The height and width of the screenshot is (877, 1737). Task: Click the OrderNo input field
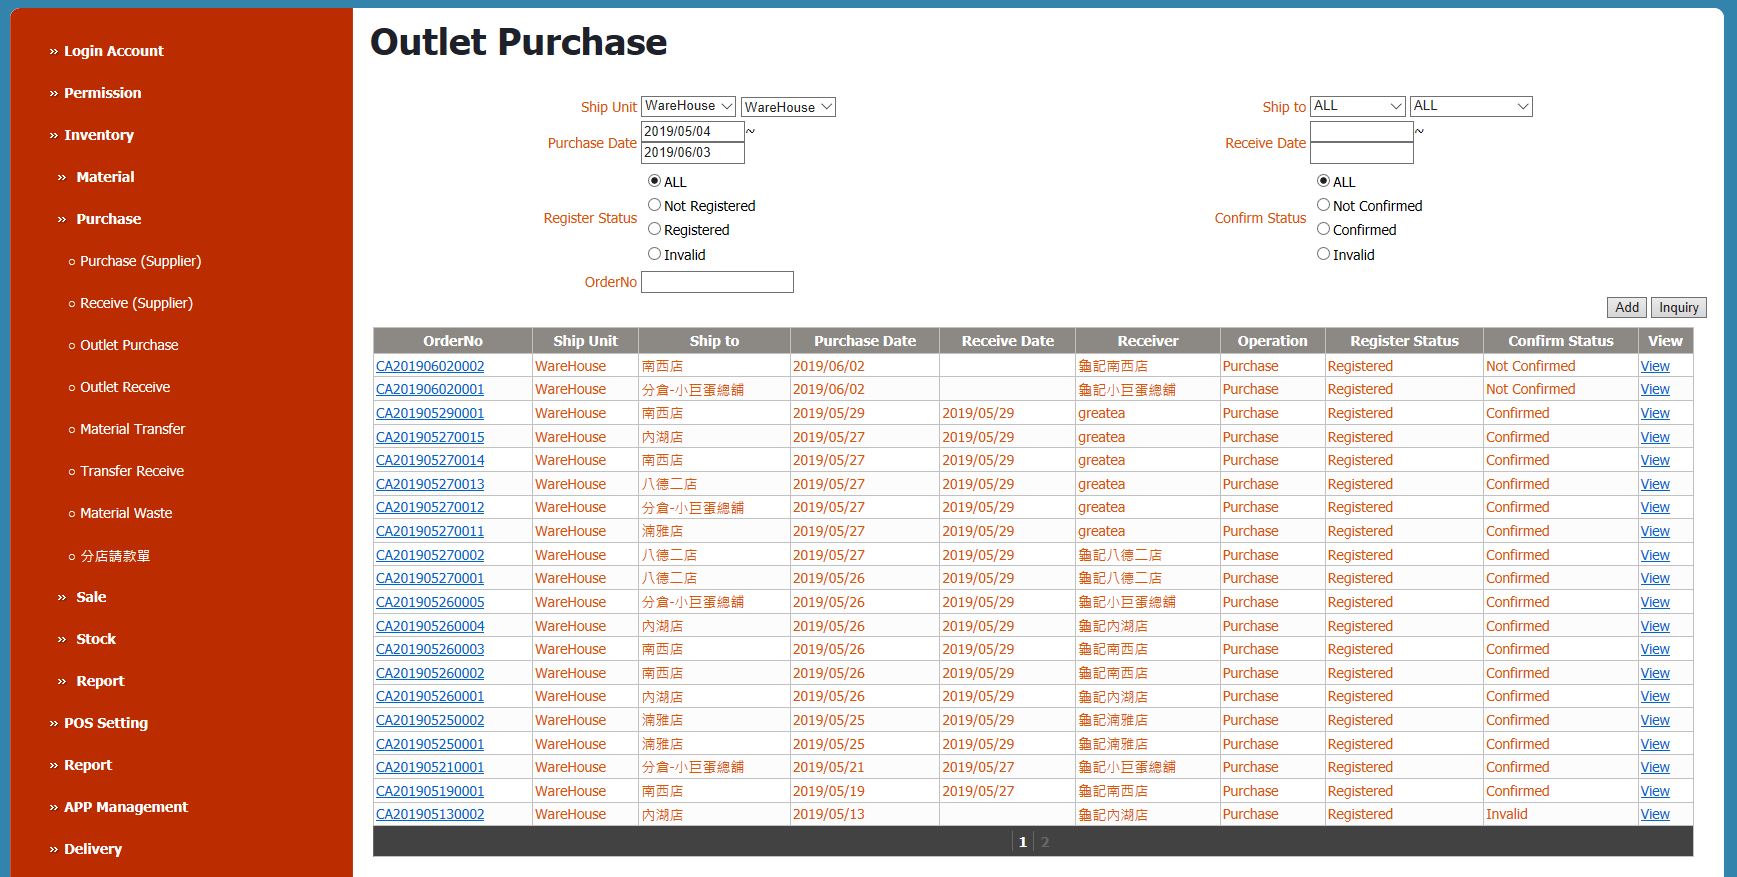coord(717,282)
